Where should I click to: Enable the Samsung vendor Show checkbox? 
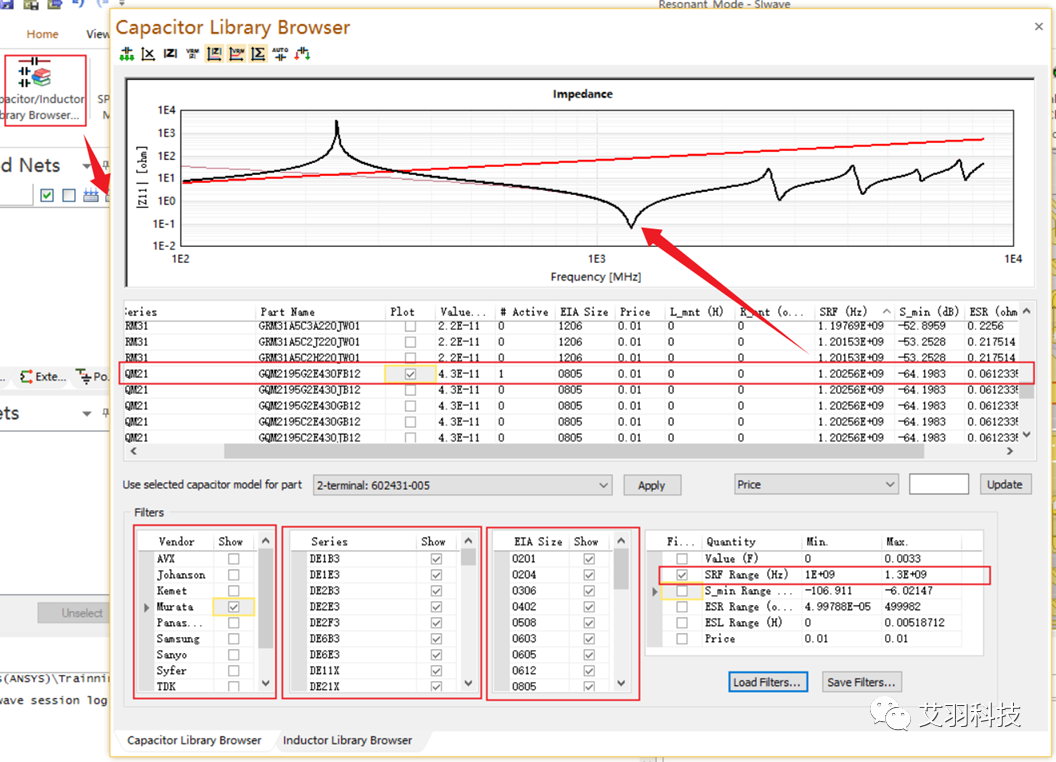coord(234,639)
